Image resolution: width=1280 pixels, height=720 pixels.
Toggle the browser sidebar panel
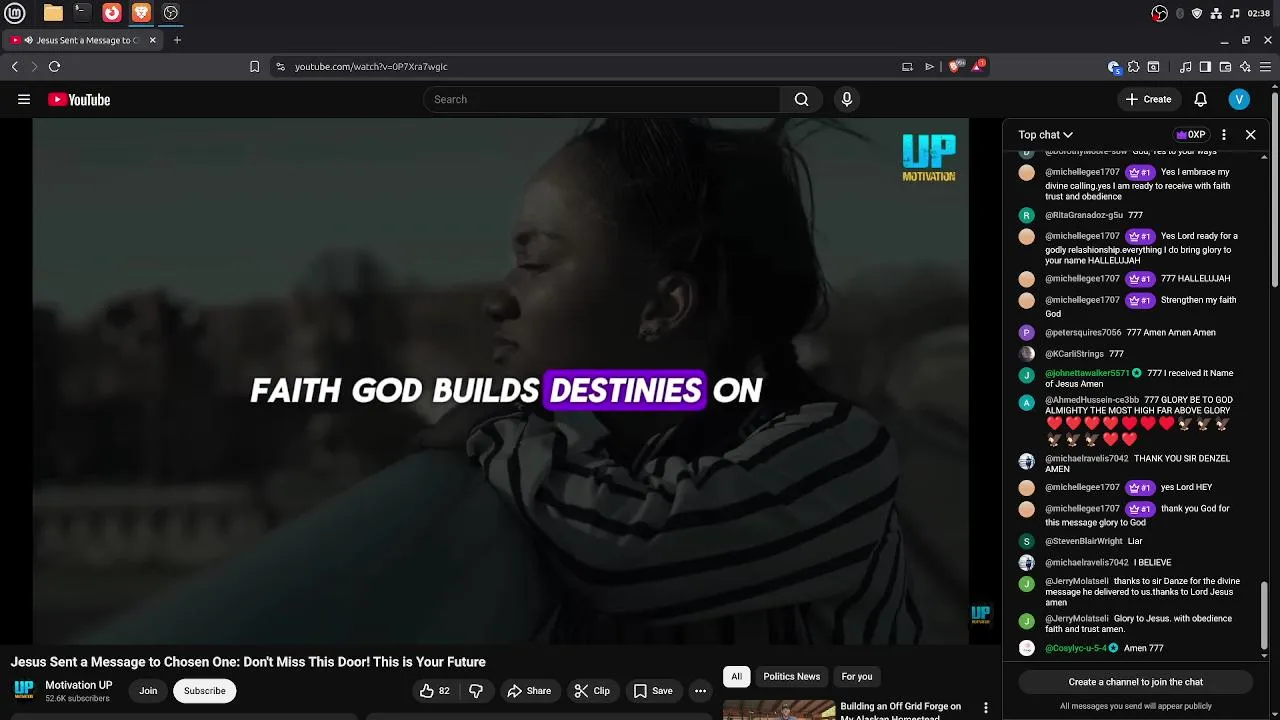point(1205,67)
